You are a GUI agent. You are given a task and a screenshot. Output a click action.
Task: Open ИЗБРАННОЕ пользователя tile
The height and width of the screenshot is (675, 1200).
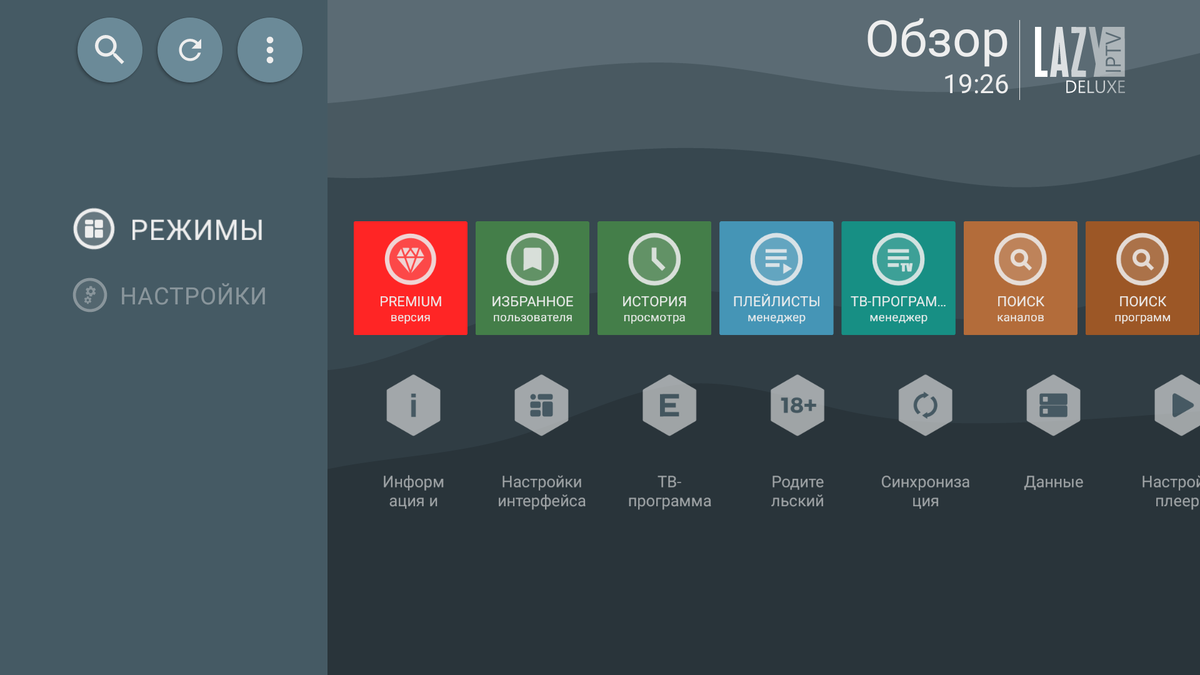tap(532, 278)
